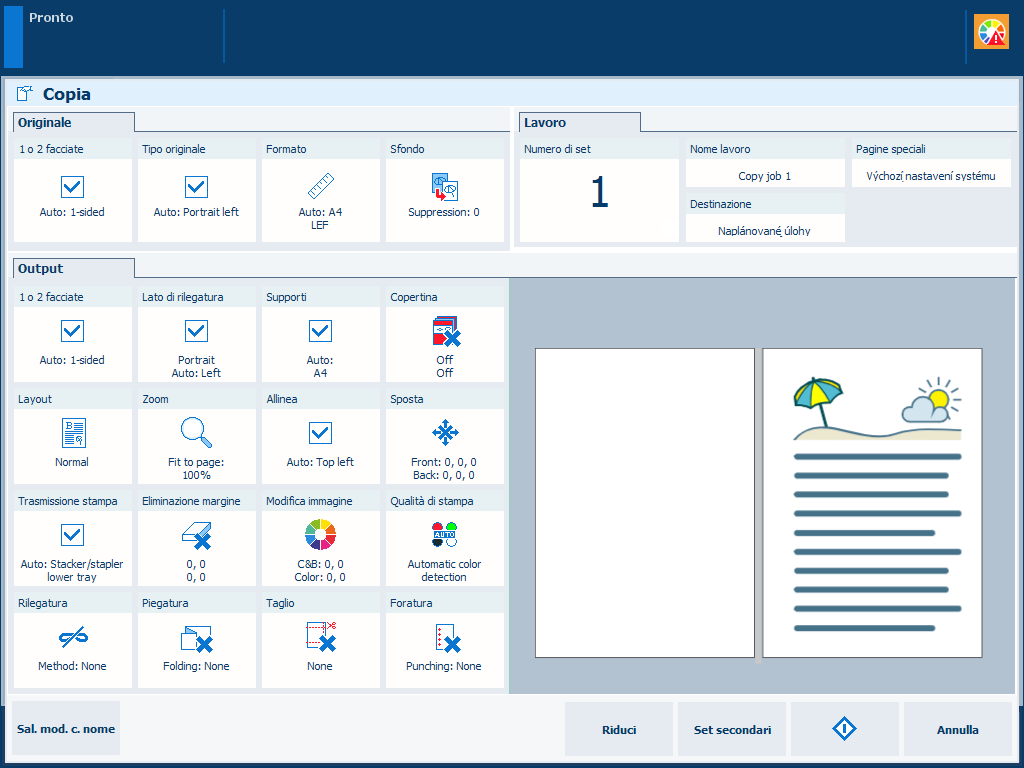The image size is (1024, 768).
Task: Open the Destinazione selection field
Action: (765, 230)
